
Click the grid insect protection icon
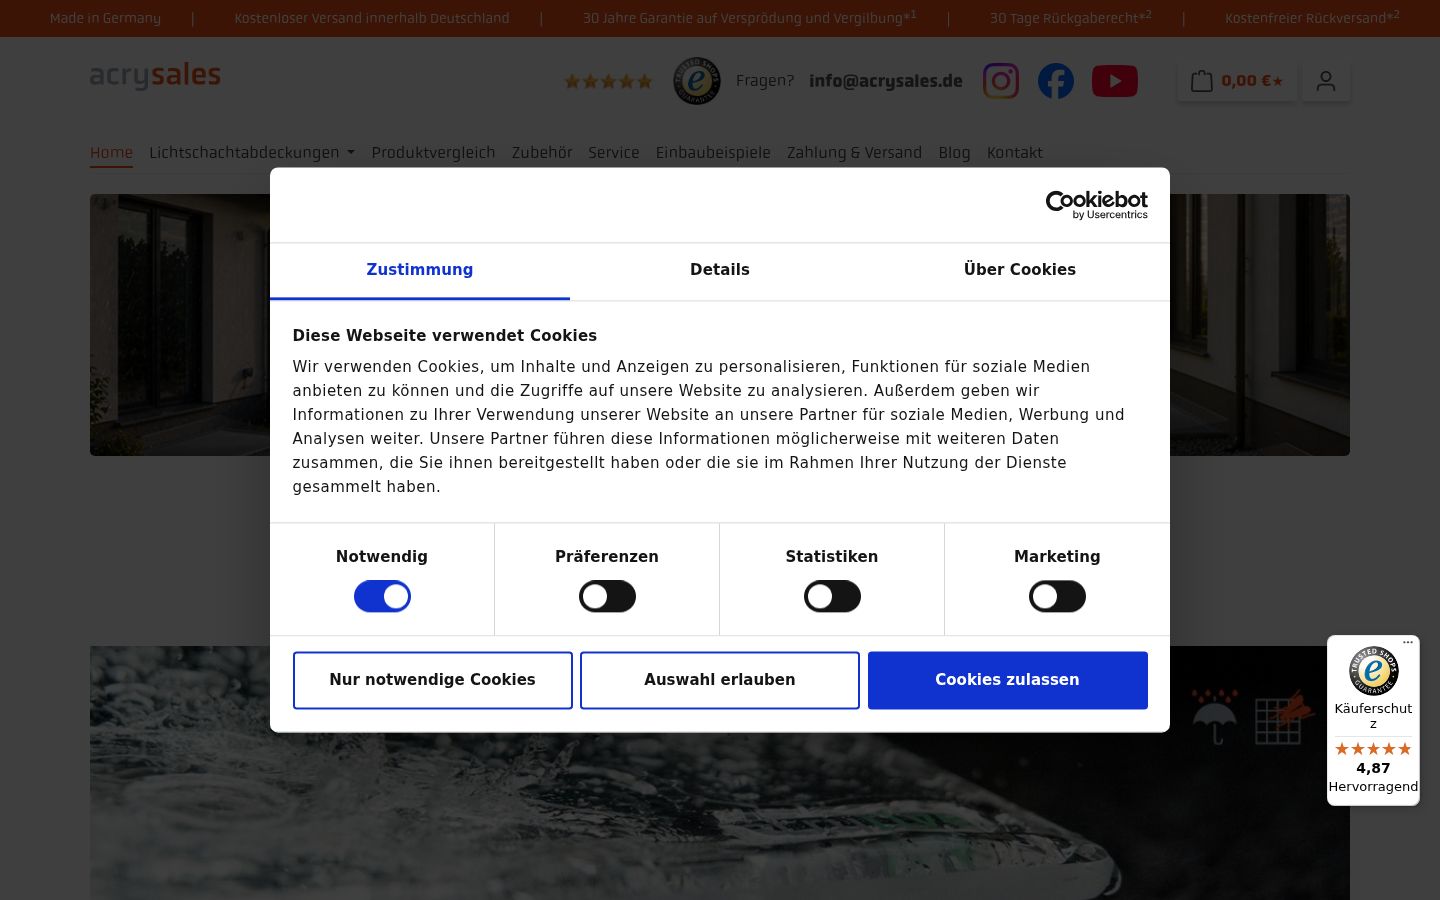click(x=1284, y=717)
